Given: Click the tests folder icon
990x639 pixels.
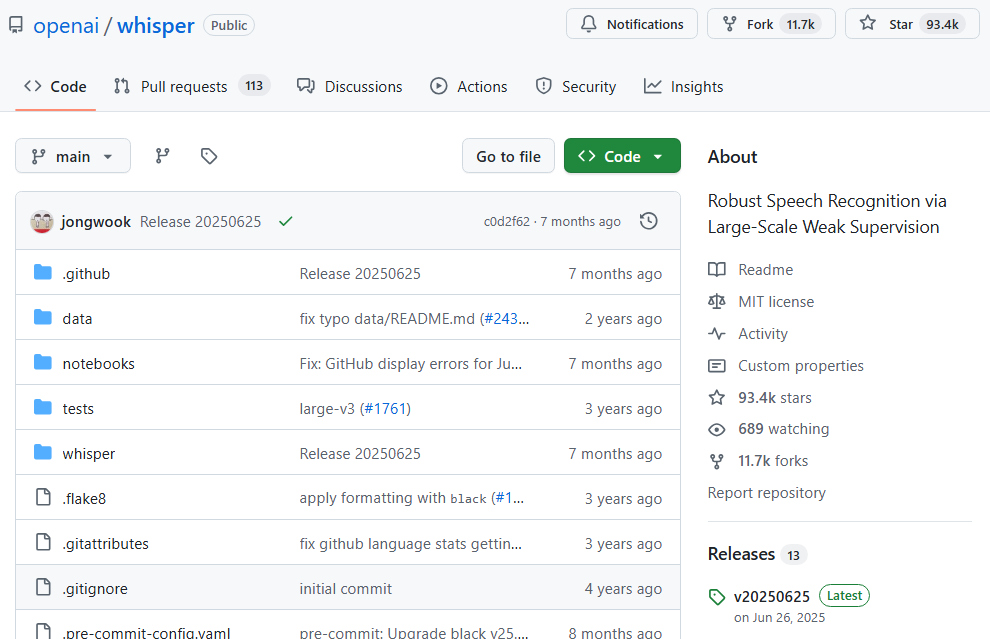Looking at the screenshot, I should (43, 407).
